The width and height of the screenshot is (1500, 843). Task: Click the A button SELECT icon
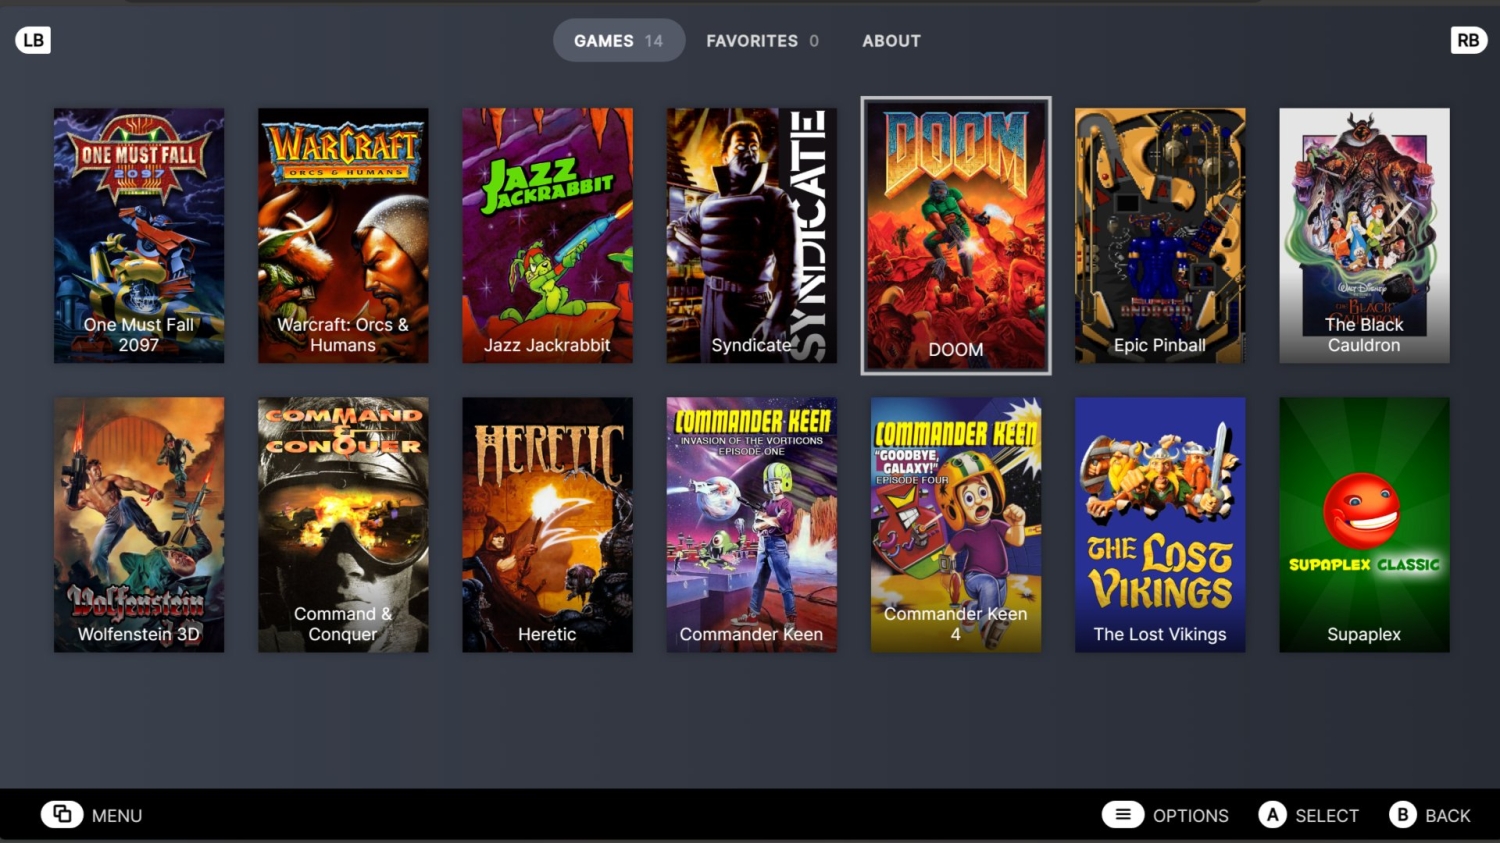point(1272,815)
